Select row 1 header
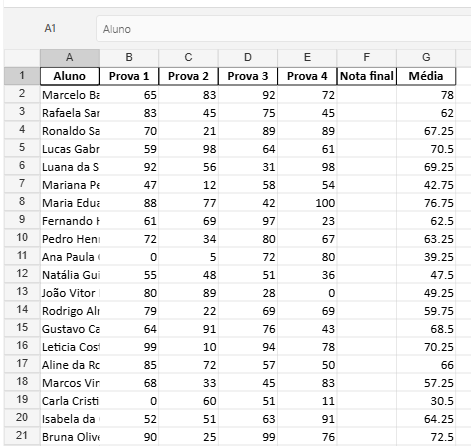 pos(22,76)
